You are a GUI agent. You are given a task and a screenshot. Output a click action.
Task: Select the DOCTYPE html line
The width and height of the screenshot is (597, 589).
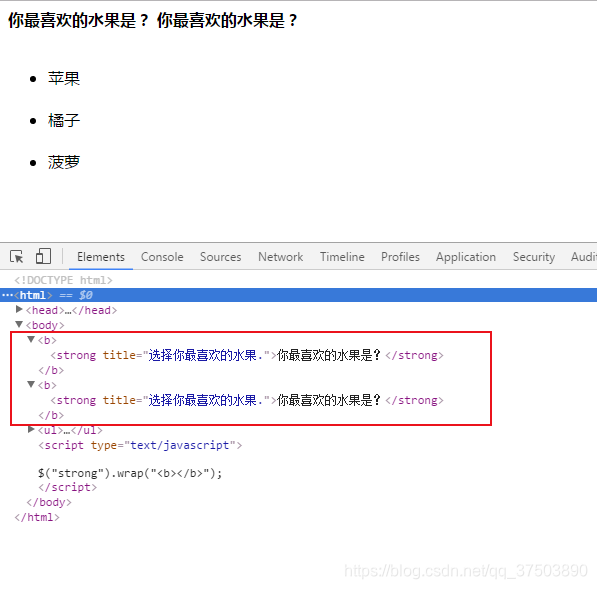[x=63, y=280]
